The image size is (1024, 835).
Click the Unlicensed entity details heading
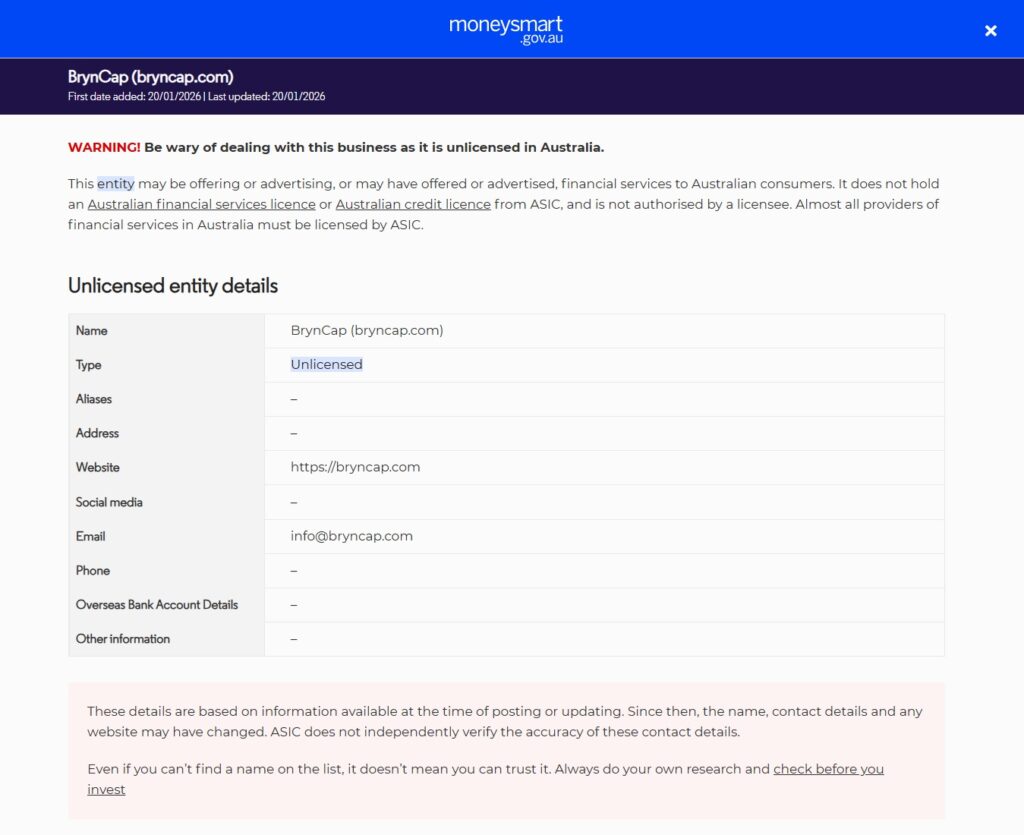(x=172, y=286)
